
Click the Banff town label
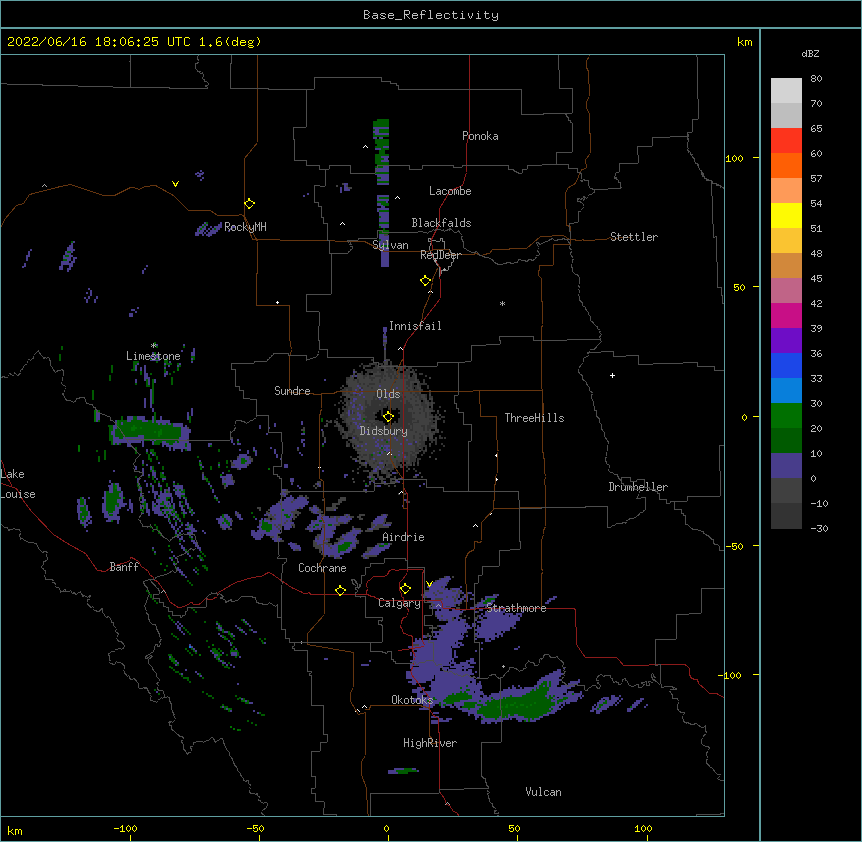click(x=124, y=567)
